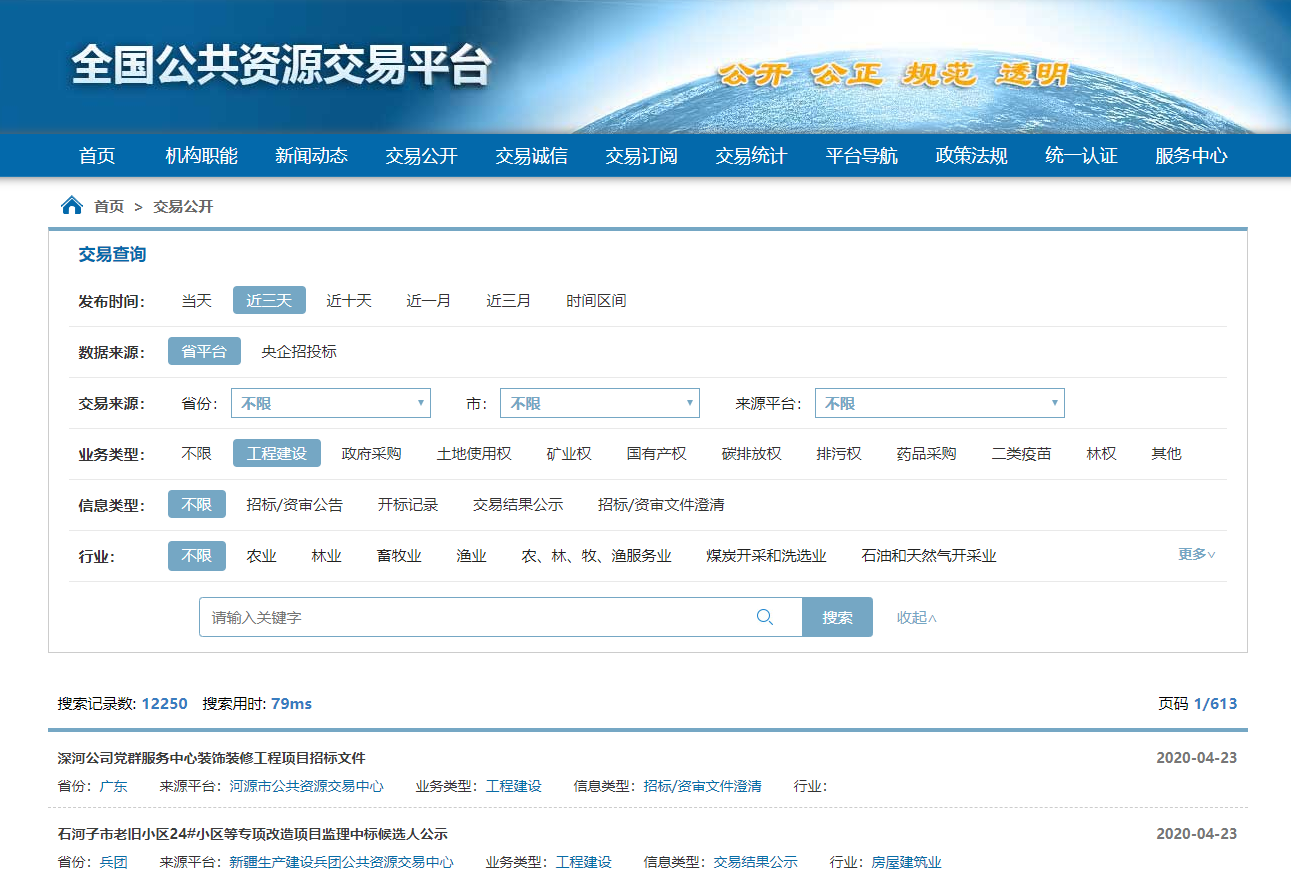Select 碳排放权 business type
The height and width of the screenshot is (883, 1291).
(752, 454)
